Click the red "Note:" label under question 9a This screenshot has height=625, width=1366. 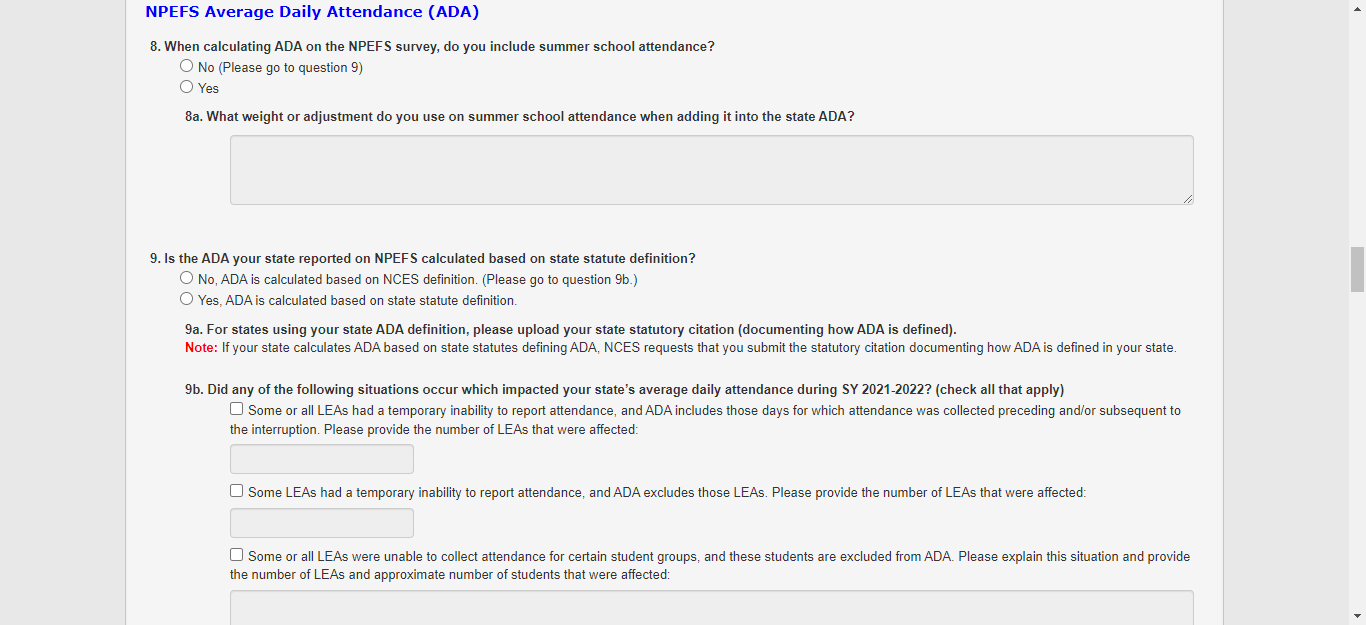tap(201, 348)
